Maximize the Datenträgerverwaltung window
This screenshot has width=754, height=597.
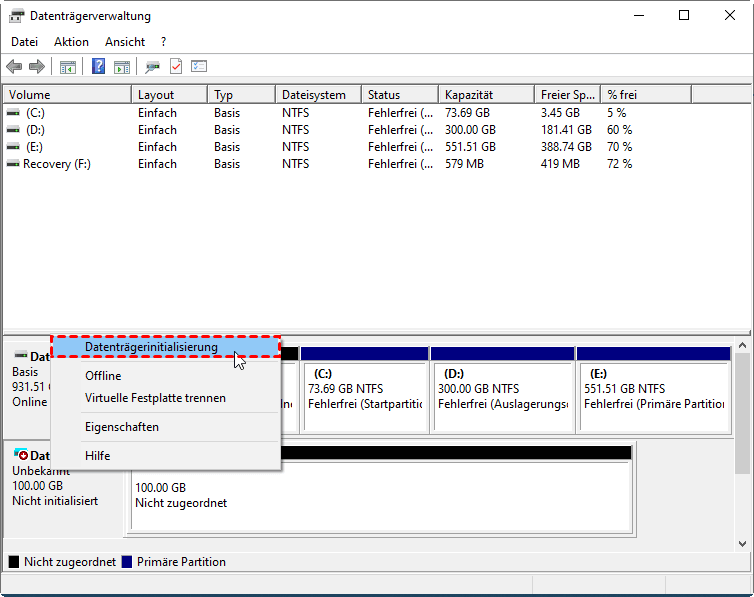pyautogui.click(x=684, y=15)
